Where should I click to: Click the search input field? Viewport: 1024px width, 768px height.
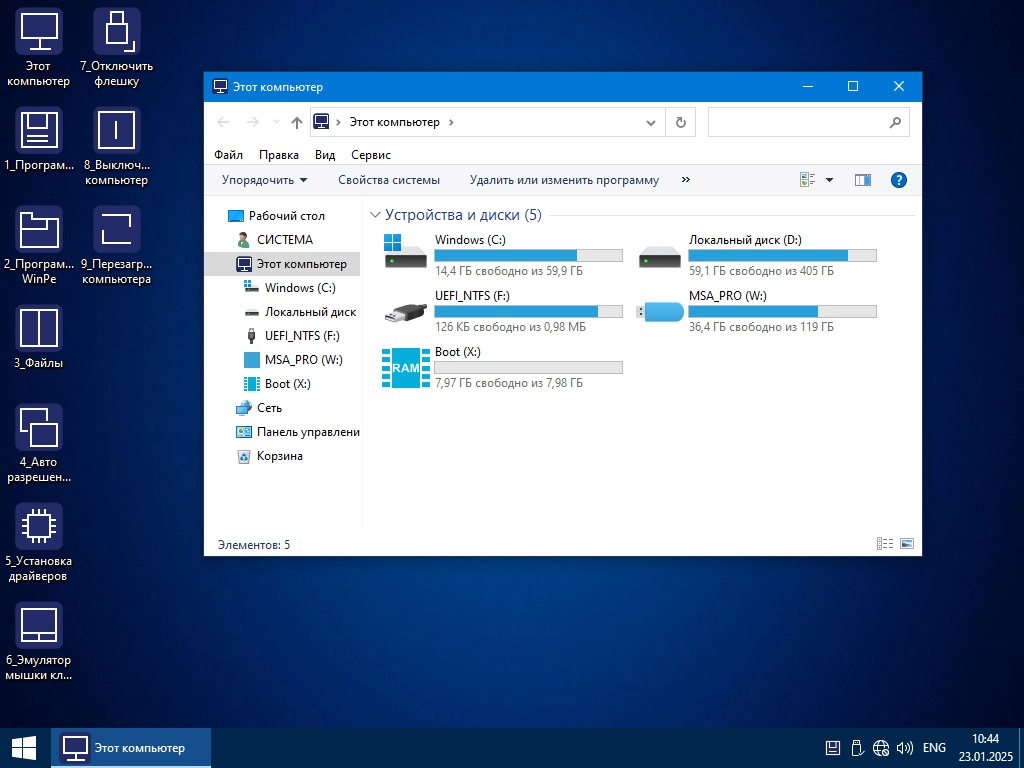click(797, 122)
